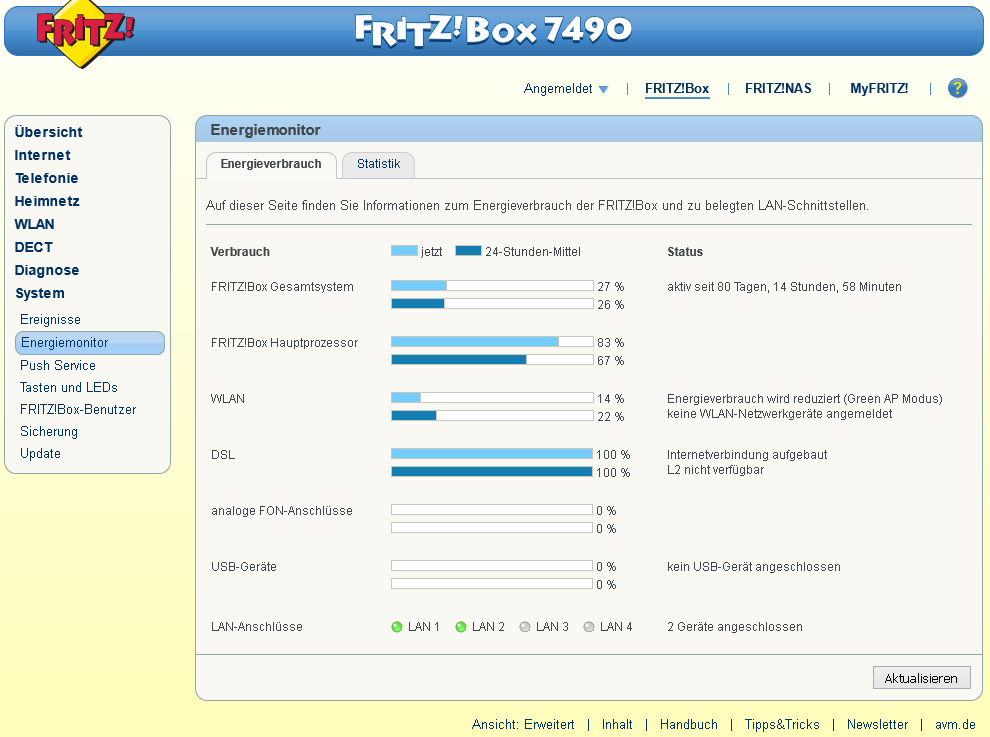Open the Übersicht menu
Screen dimensions: 990x737
coord(49,132)
